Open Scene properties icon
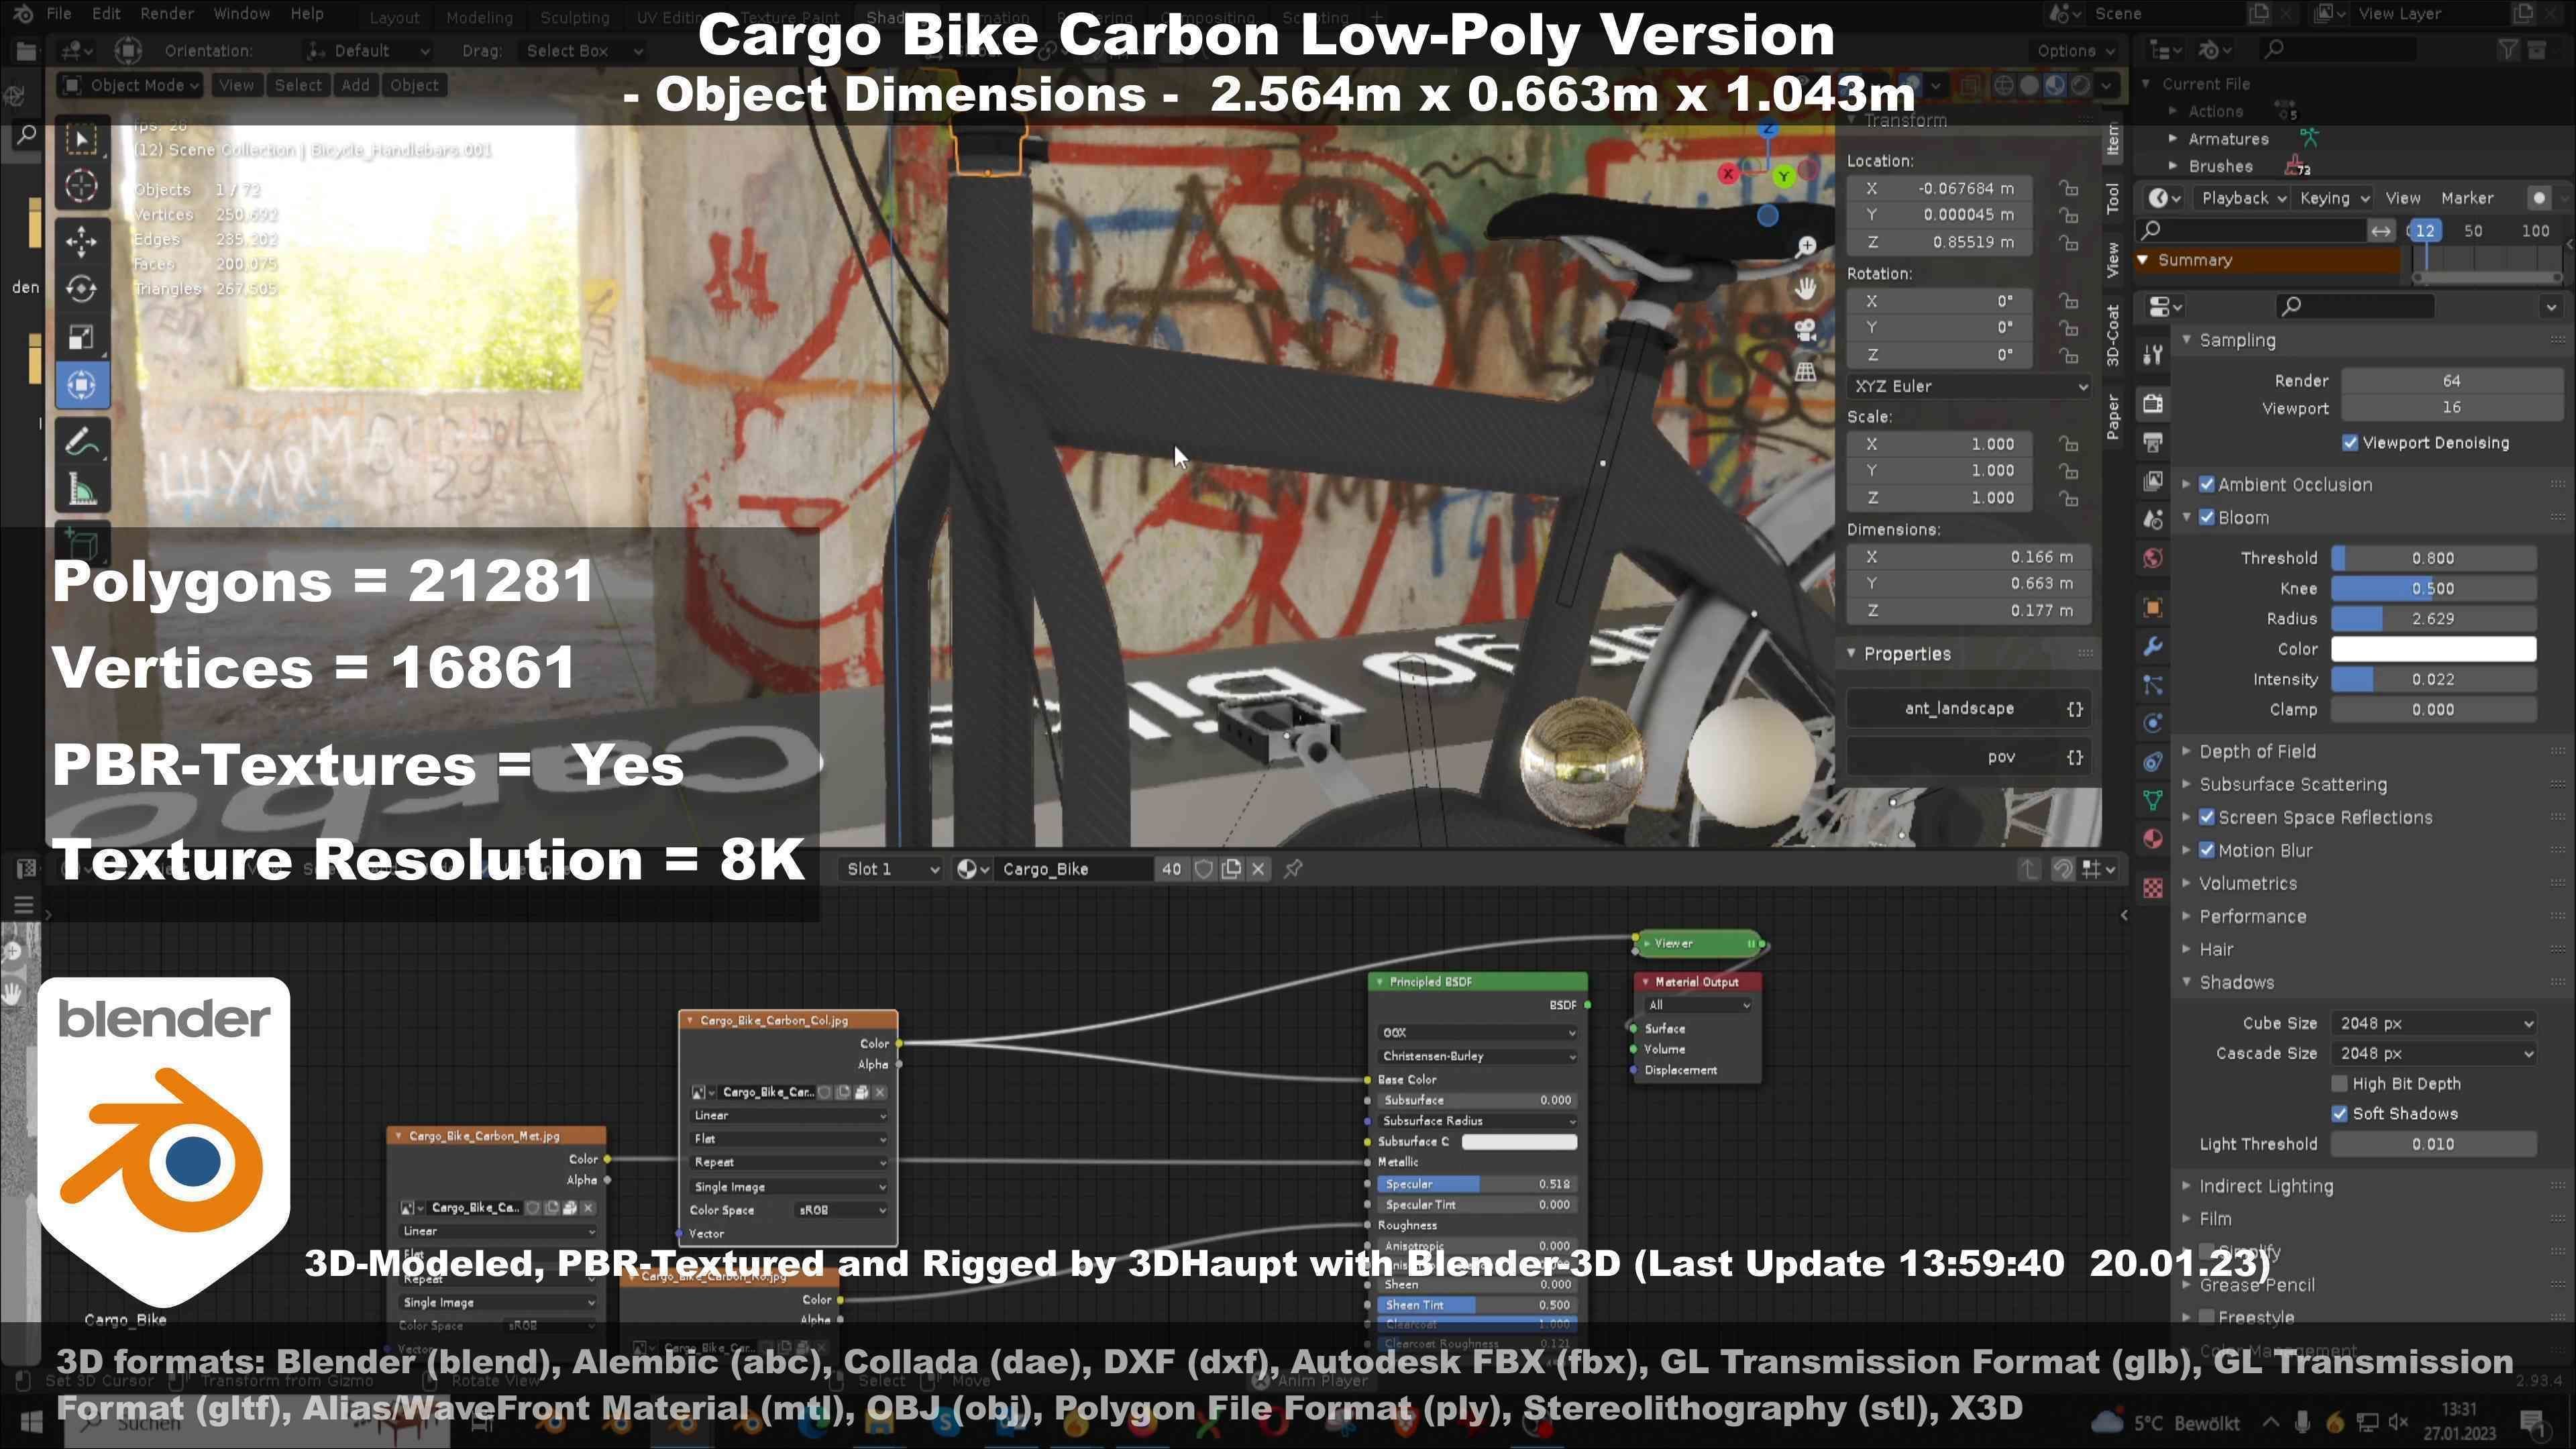 pyautogui.click(x=2153, y=519)
